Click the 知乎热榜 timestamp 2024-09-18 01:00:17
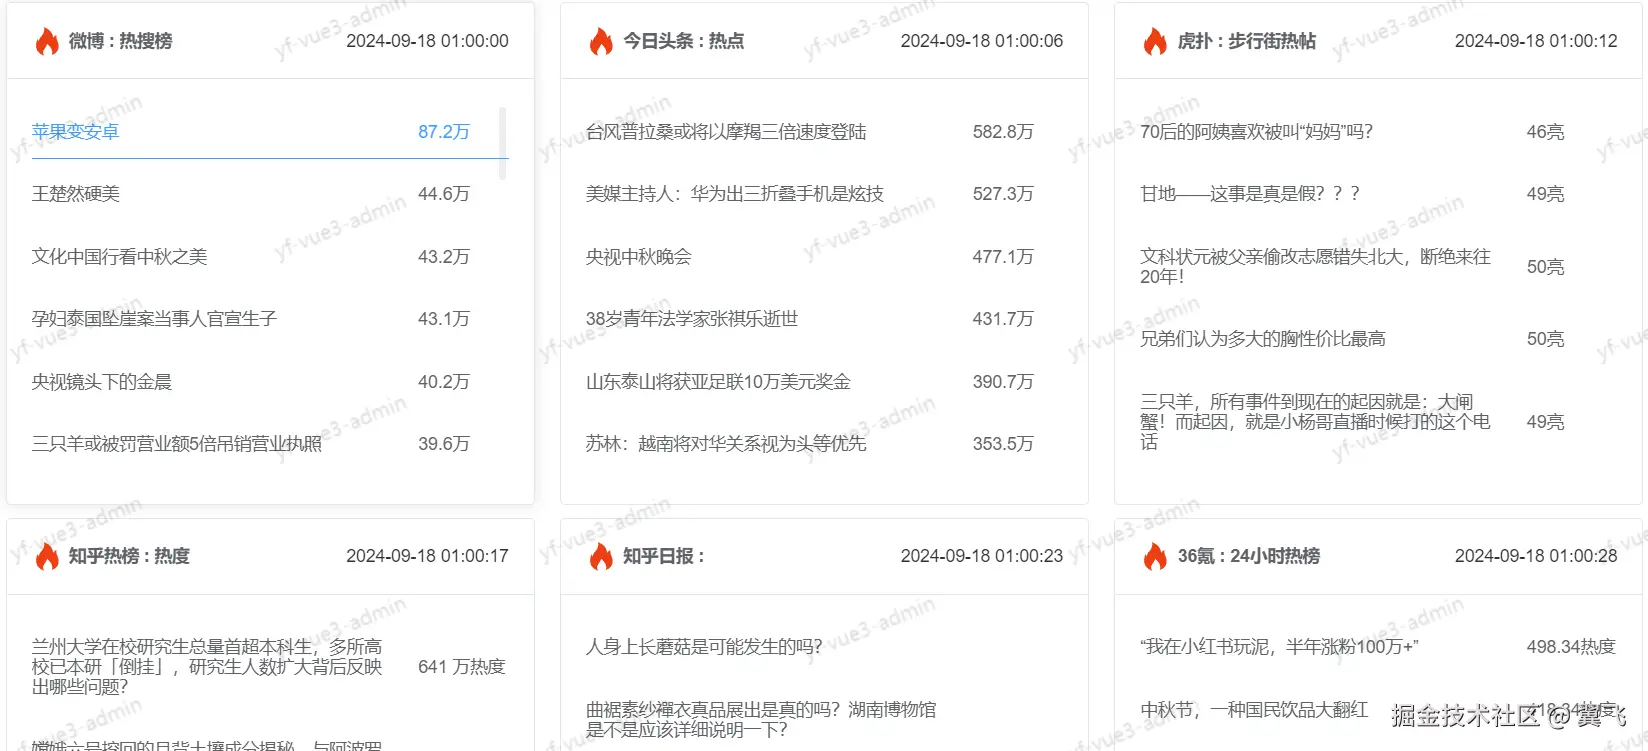The width and height of the screenshot is (1648, 751). pos(427,556)
